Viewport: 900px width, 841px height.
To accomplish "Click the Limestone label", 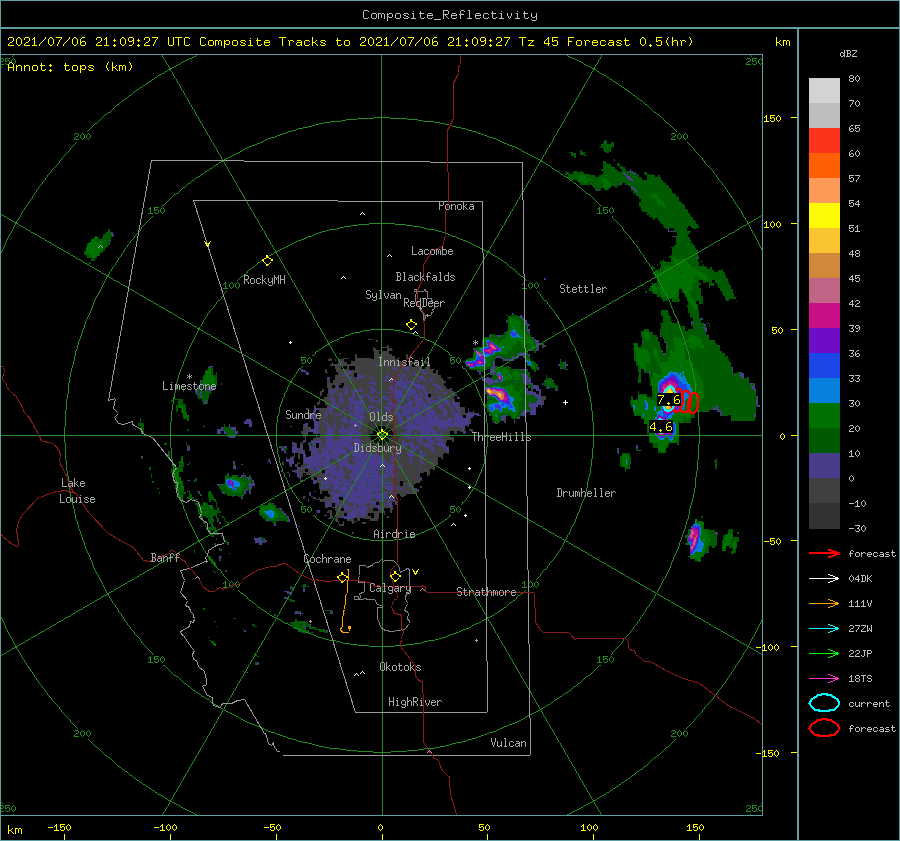I will point(189,386).
